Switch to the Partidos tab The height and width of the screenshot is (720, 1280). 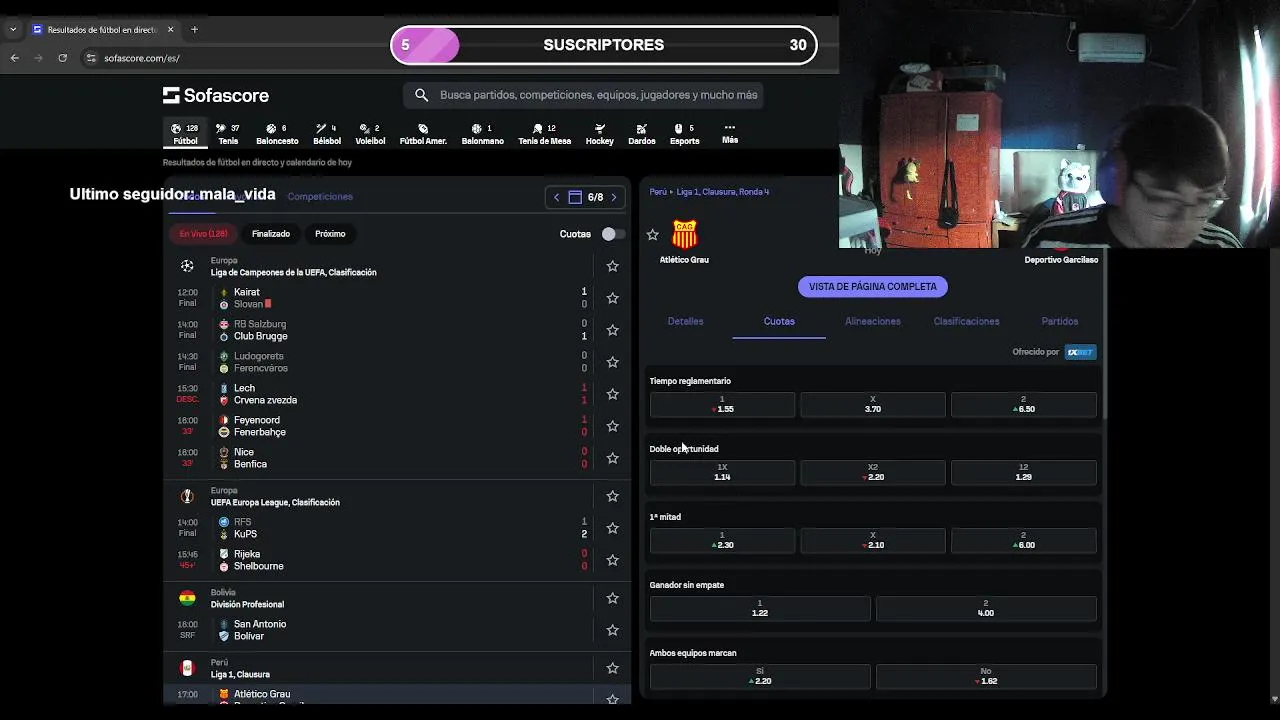(1060, 321)
